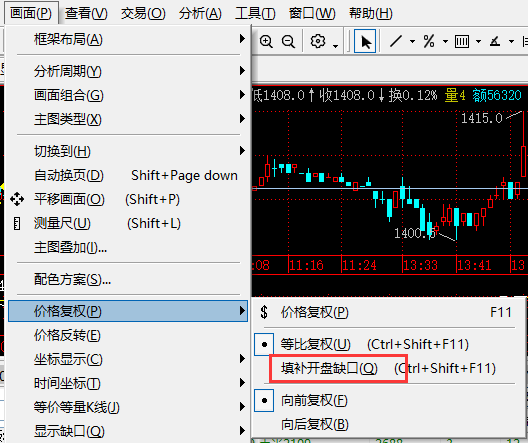This screenshot has width=528, height=443.
Task: Open the 交易(O) menu
Action: pos(143,13)
